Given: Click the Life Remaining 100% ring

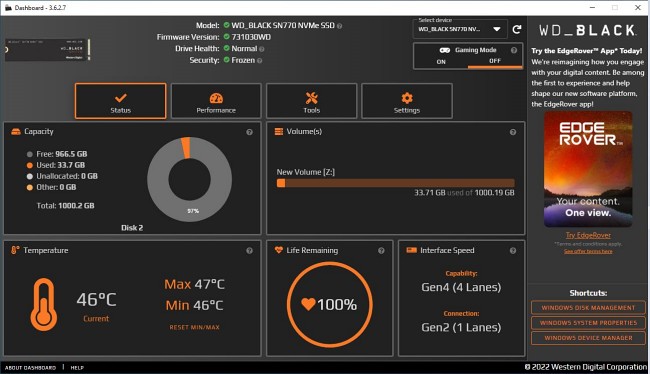Looking at the screenshot, I should pos(330,304).
